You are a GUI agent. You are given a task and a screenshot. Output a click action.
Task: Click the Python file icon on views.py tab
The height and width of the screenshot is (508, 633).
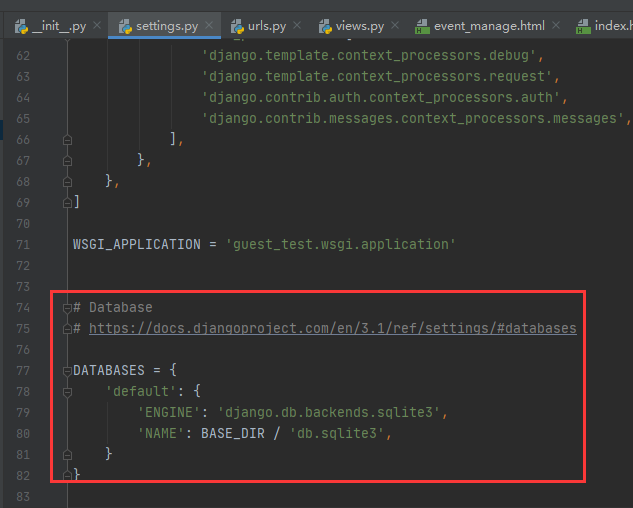[325, 27]
